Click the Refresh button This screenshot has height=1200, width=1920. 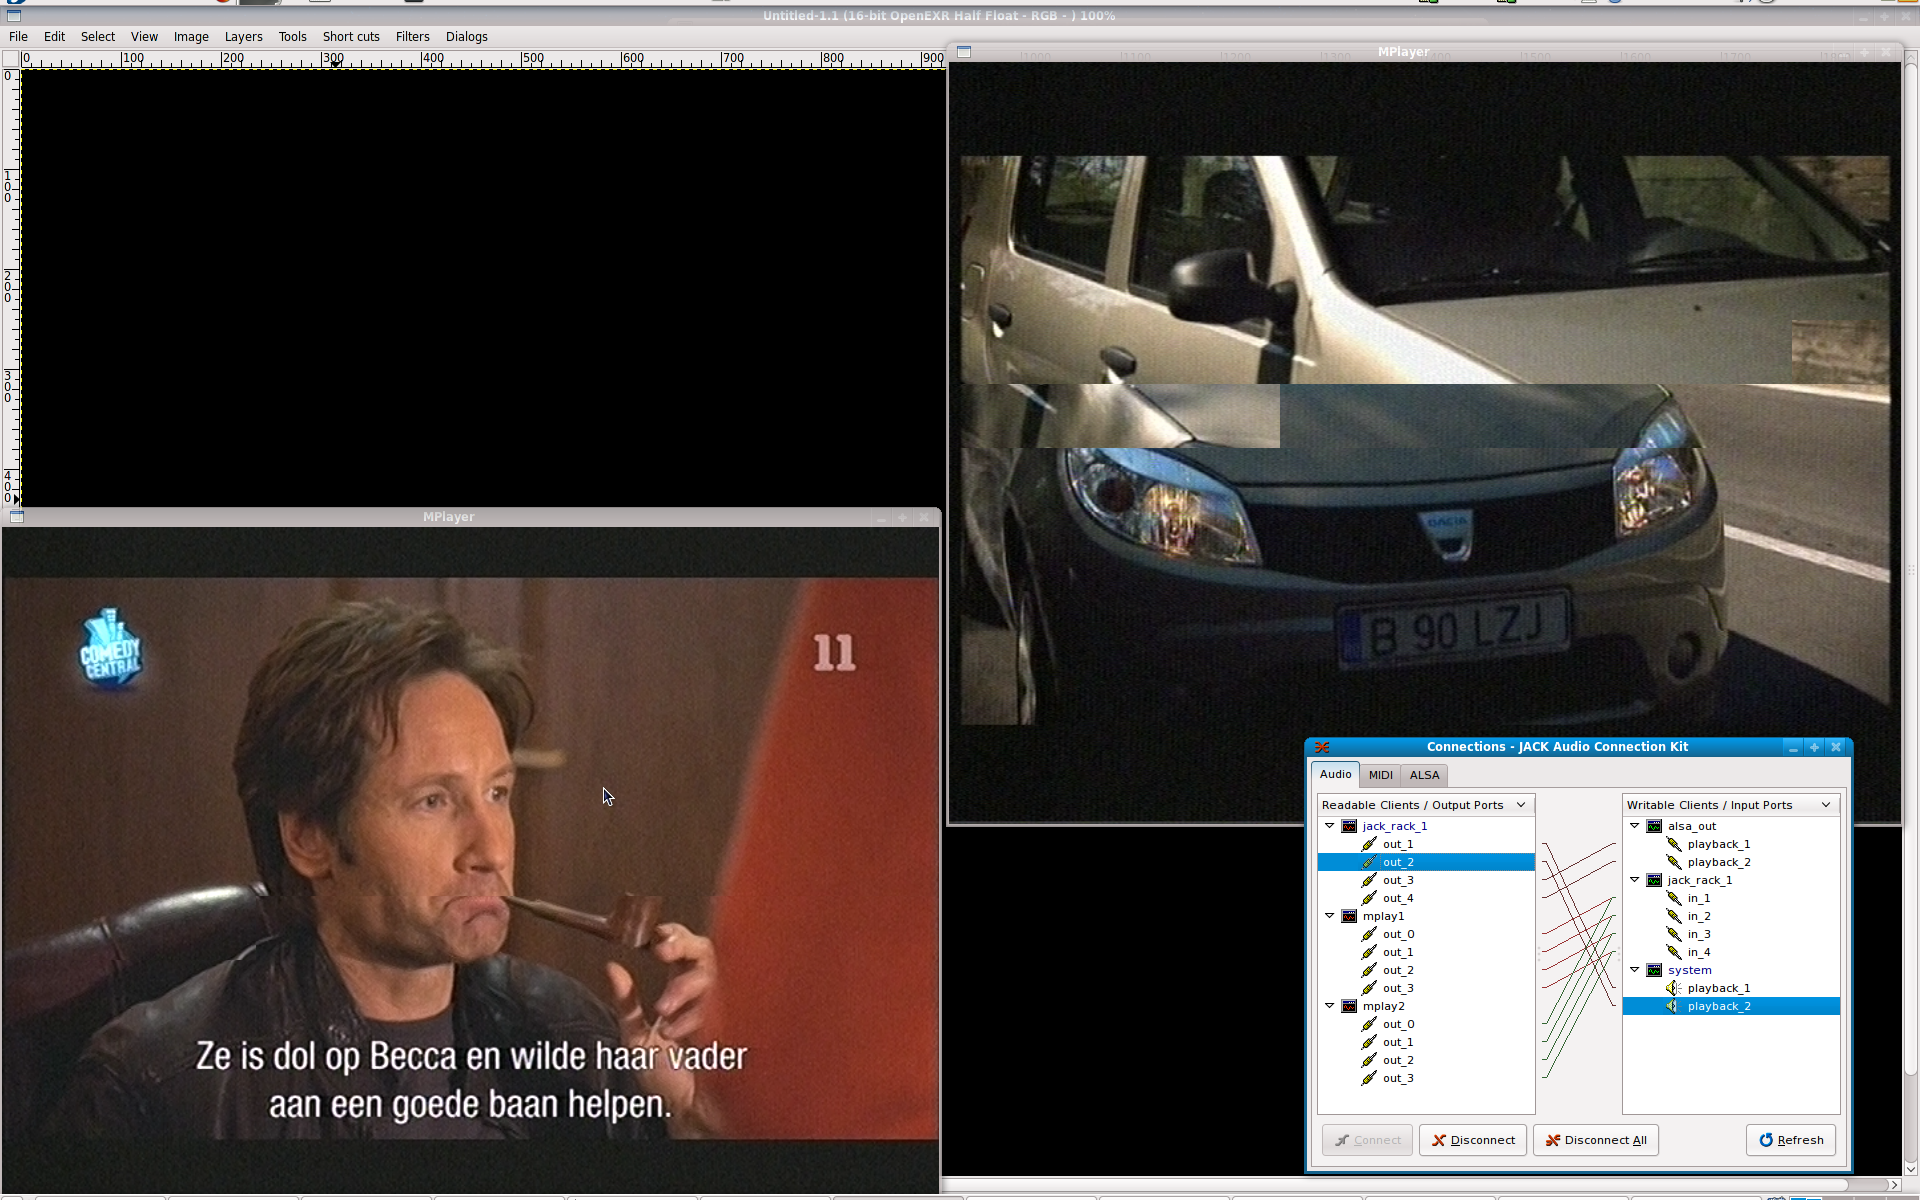click(1790, 1140)
